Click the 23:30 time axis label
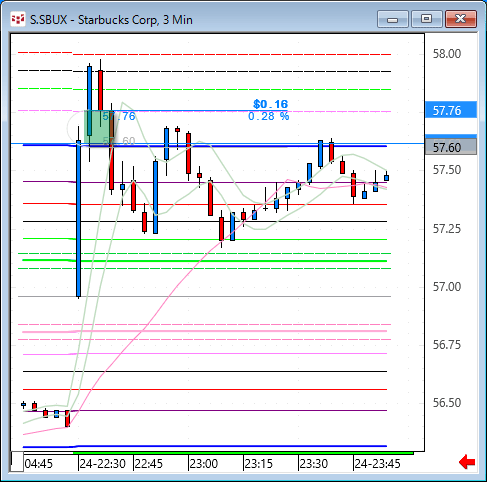Screen dimensions: 487x482 tap(314, 463)
